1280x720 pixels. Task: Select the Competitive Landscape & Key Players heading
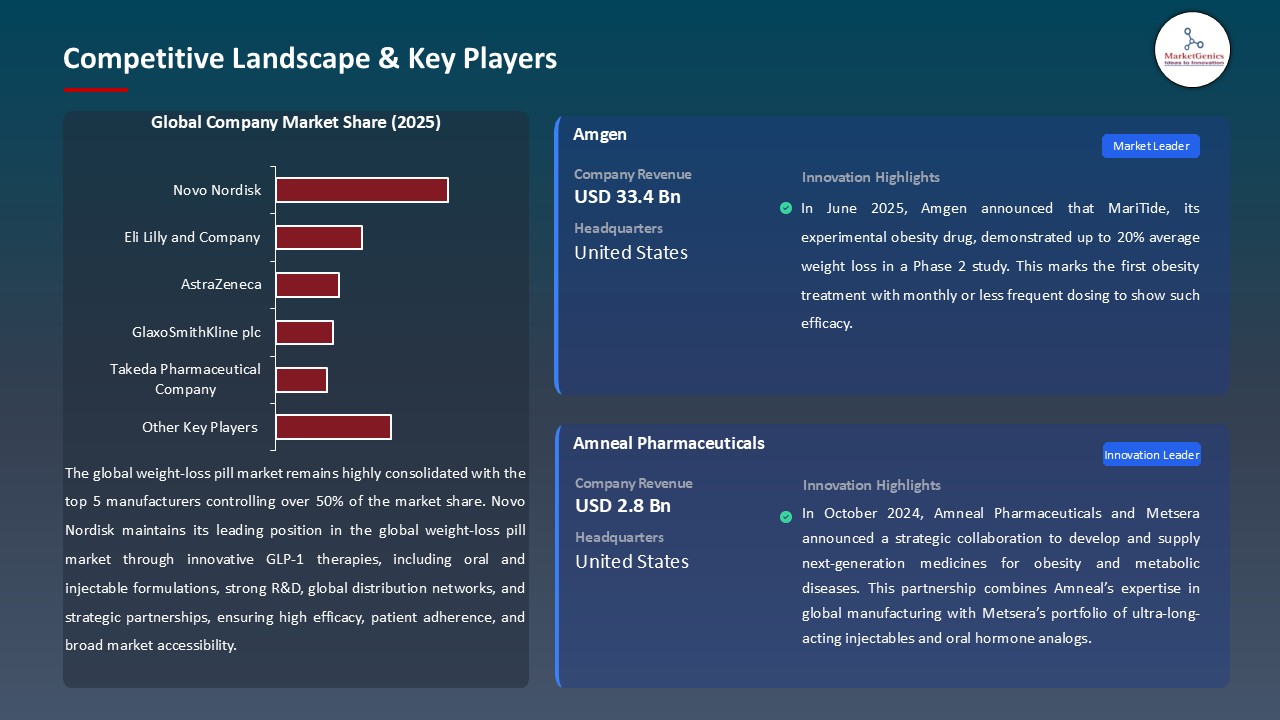click(310, 59)
